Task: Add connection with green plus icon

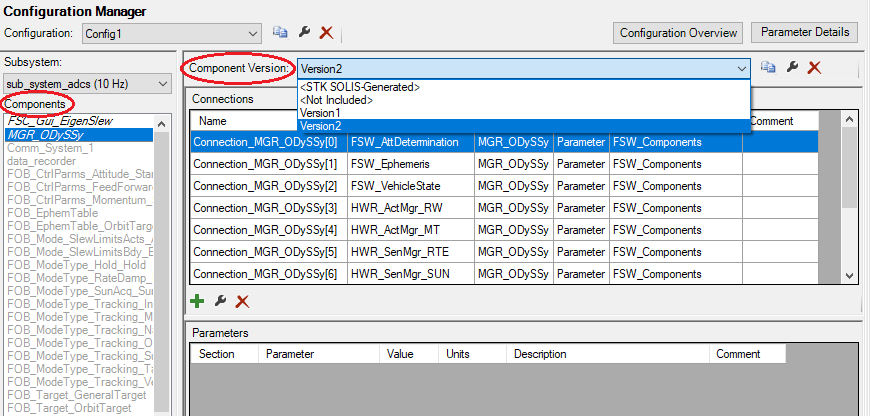Action: tap(197, 301)
